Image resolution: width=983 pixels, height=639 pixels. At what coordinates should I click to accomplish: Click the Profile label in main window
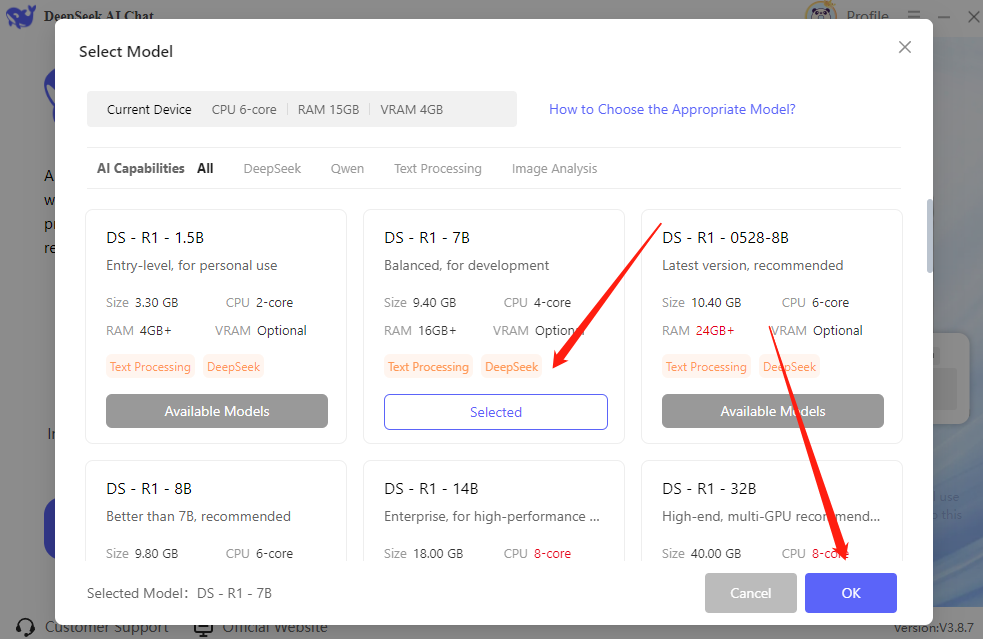point(868,16)
